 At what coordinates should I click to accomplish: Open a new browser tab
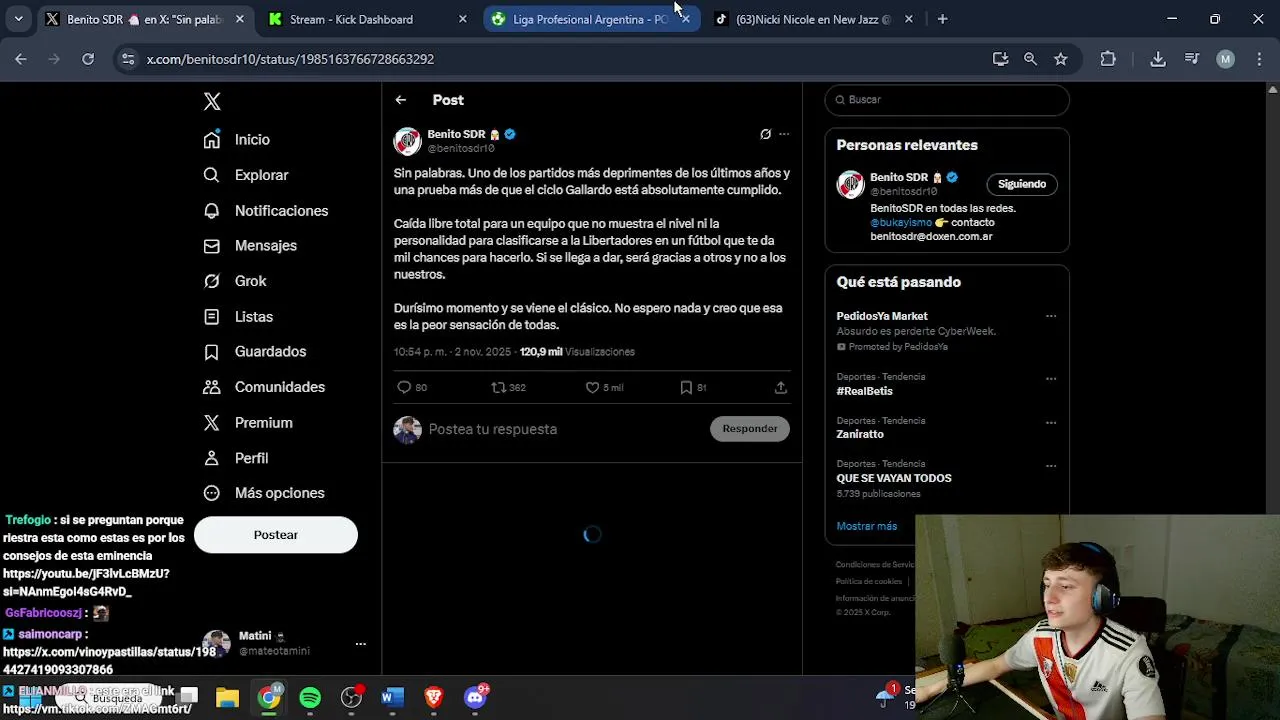pyautogui.click(x=942, y=19)
